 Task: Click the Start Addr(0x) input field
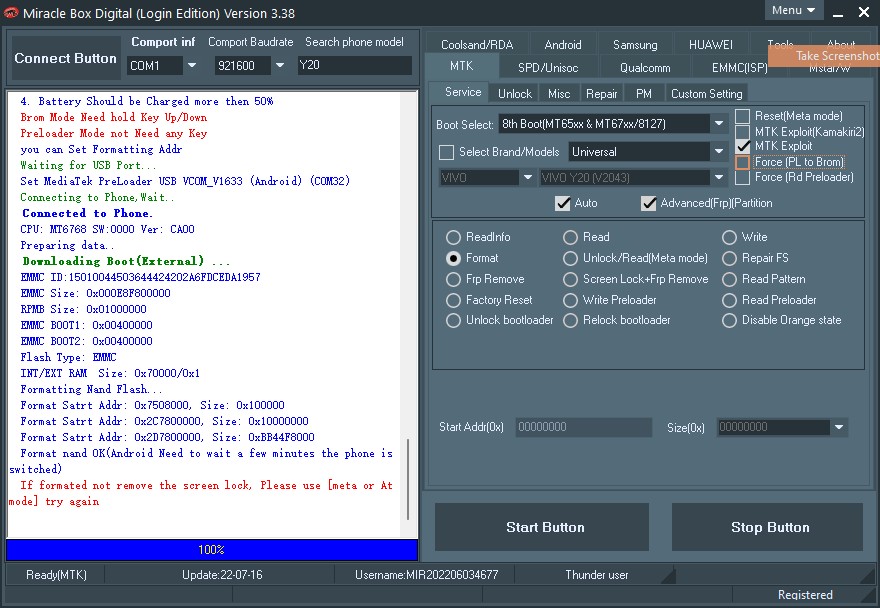tap(584, 427)
